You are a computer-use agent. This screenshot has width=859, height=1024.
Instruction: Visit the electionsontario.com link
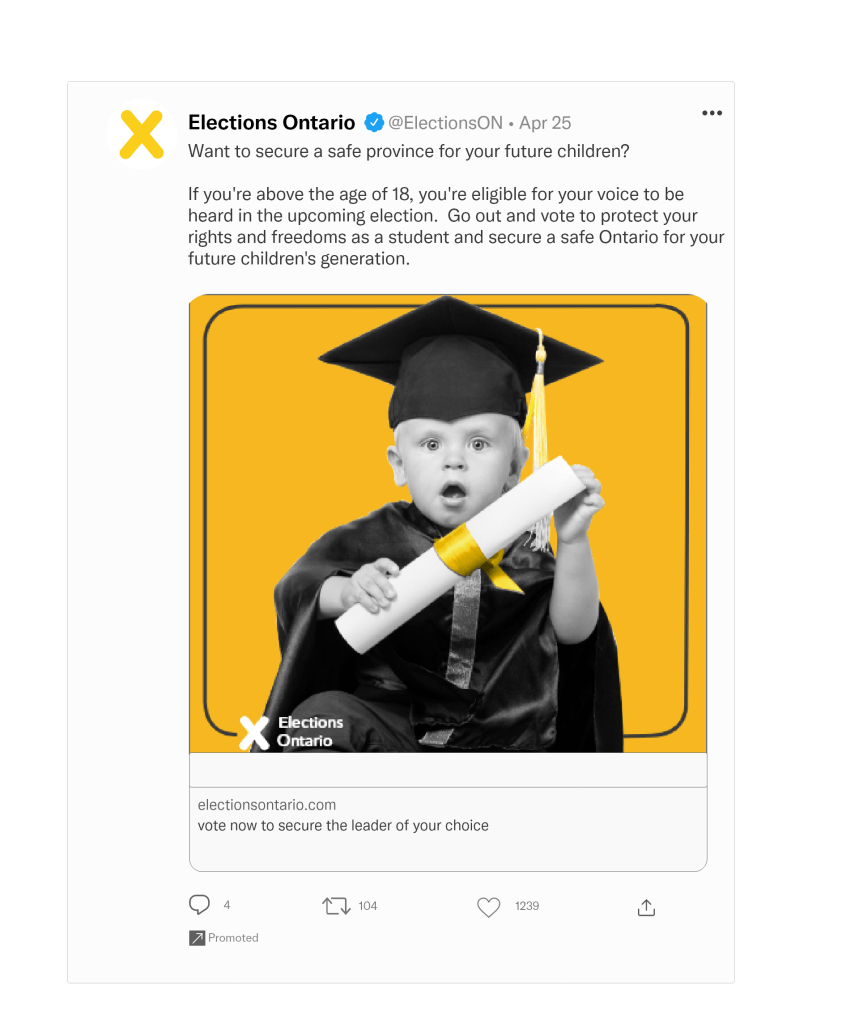pyautogui.click(x=267, y=805)
